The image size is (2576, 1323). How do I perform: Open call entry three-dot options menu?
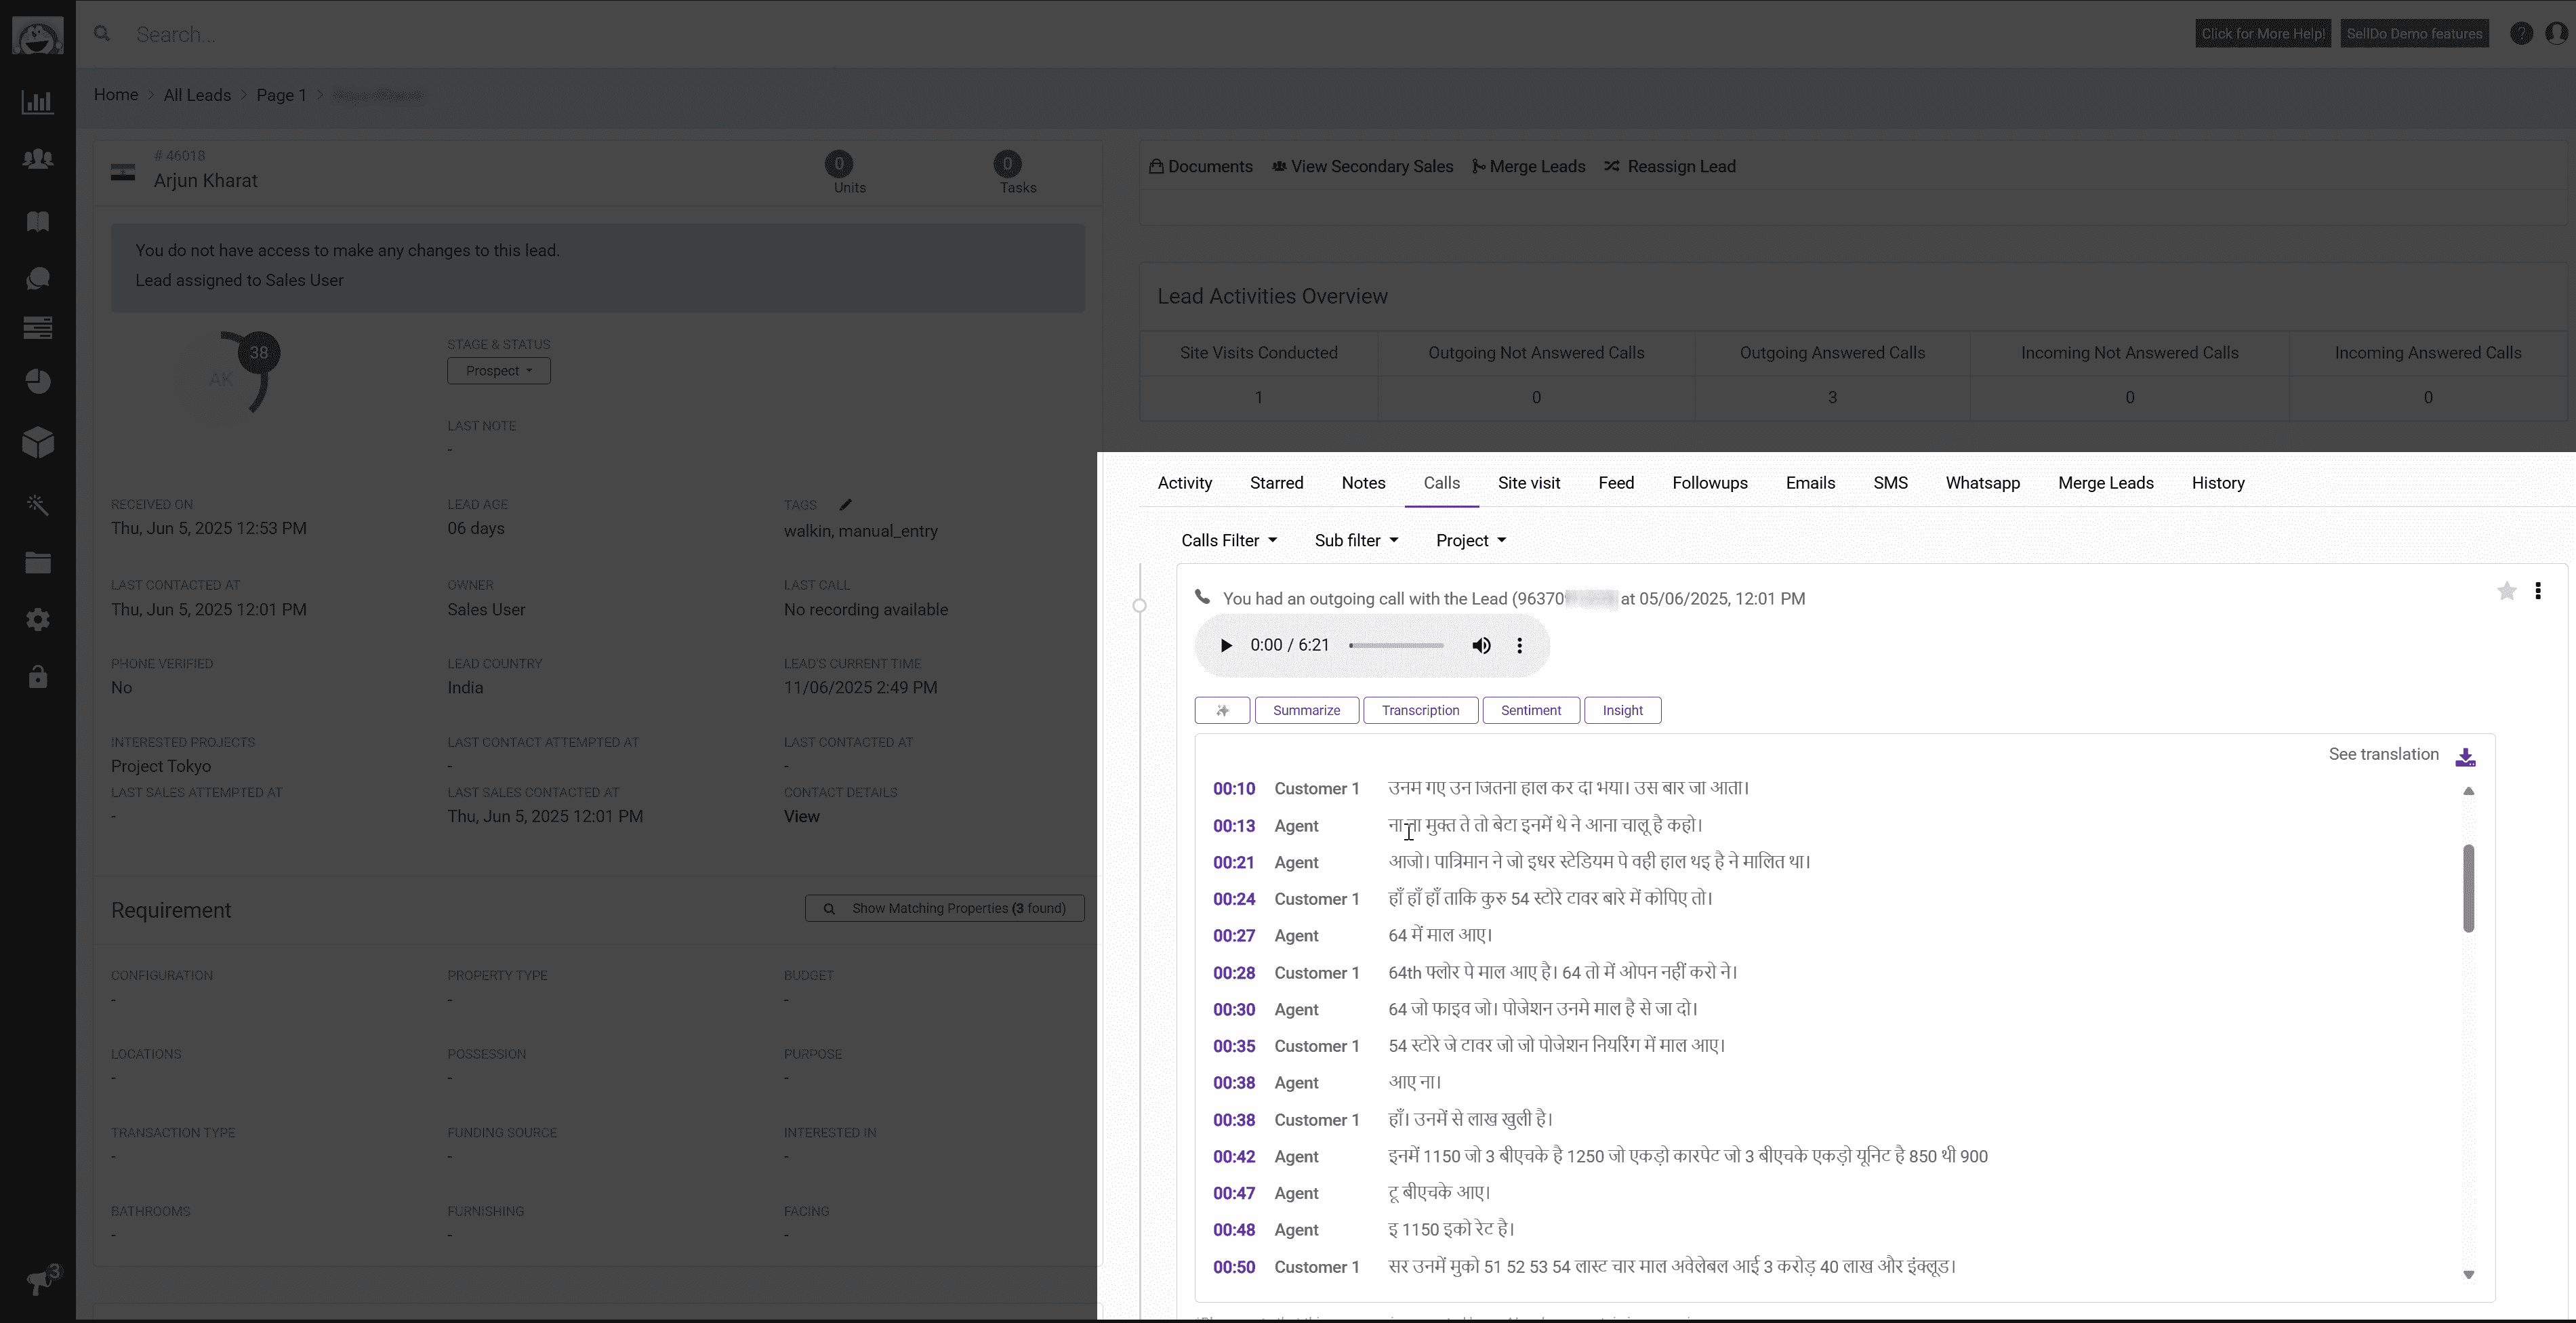pos(2538,592)
